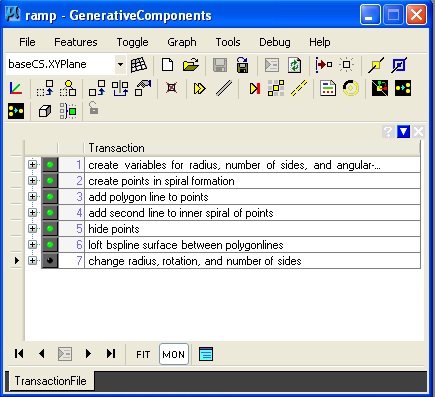
Task: Click the blue square with diagonal line icon
Action: pyautogui.click(x=399, y=65)
